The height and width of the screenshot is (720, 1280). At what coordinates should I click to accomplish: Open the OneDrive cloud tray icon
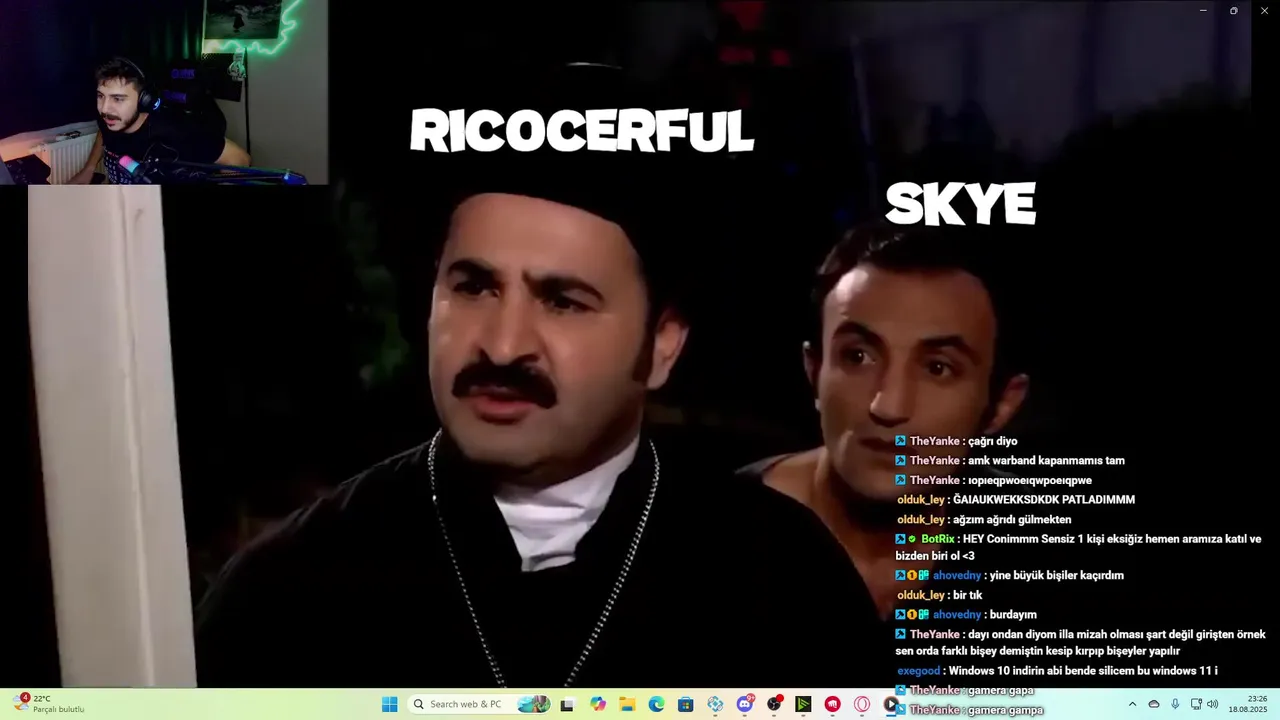coord(1154,704)
